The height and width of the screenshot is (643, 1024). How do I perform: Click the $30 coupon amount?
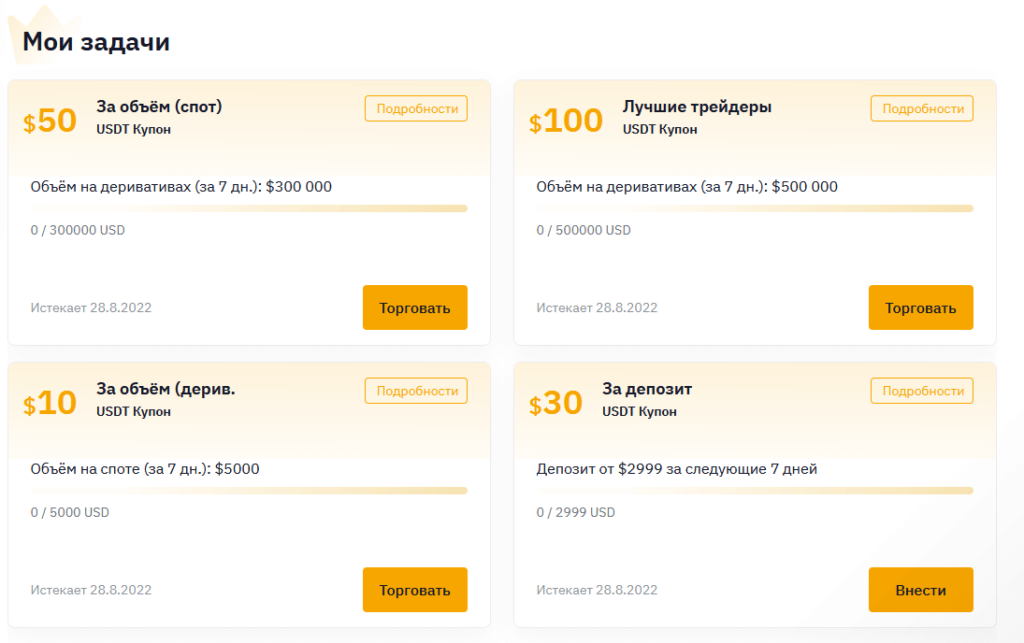coord(556,403)
